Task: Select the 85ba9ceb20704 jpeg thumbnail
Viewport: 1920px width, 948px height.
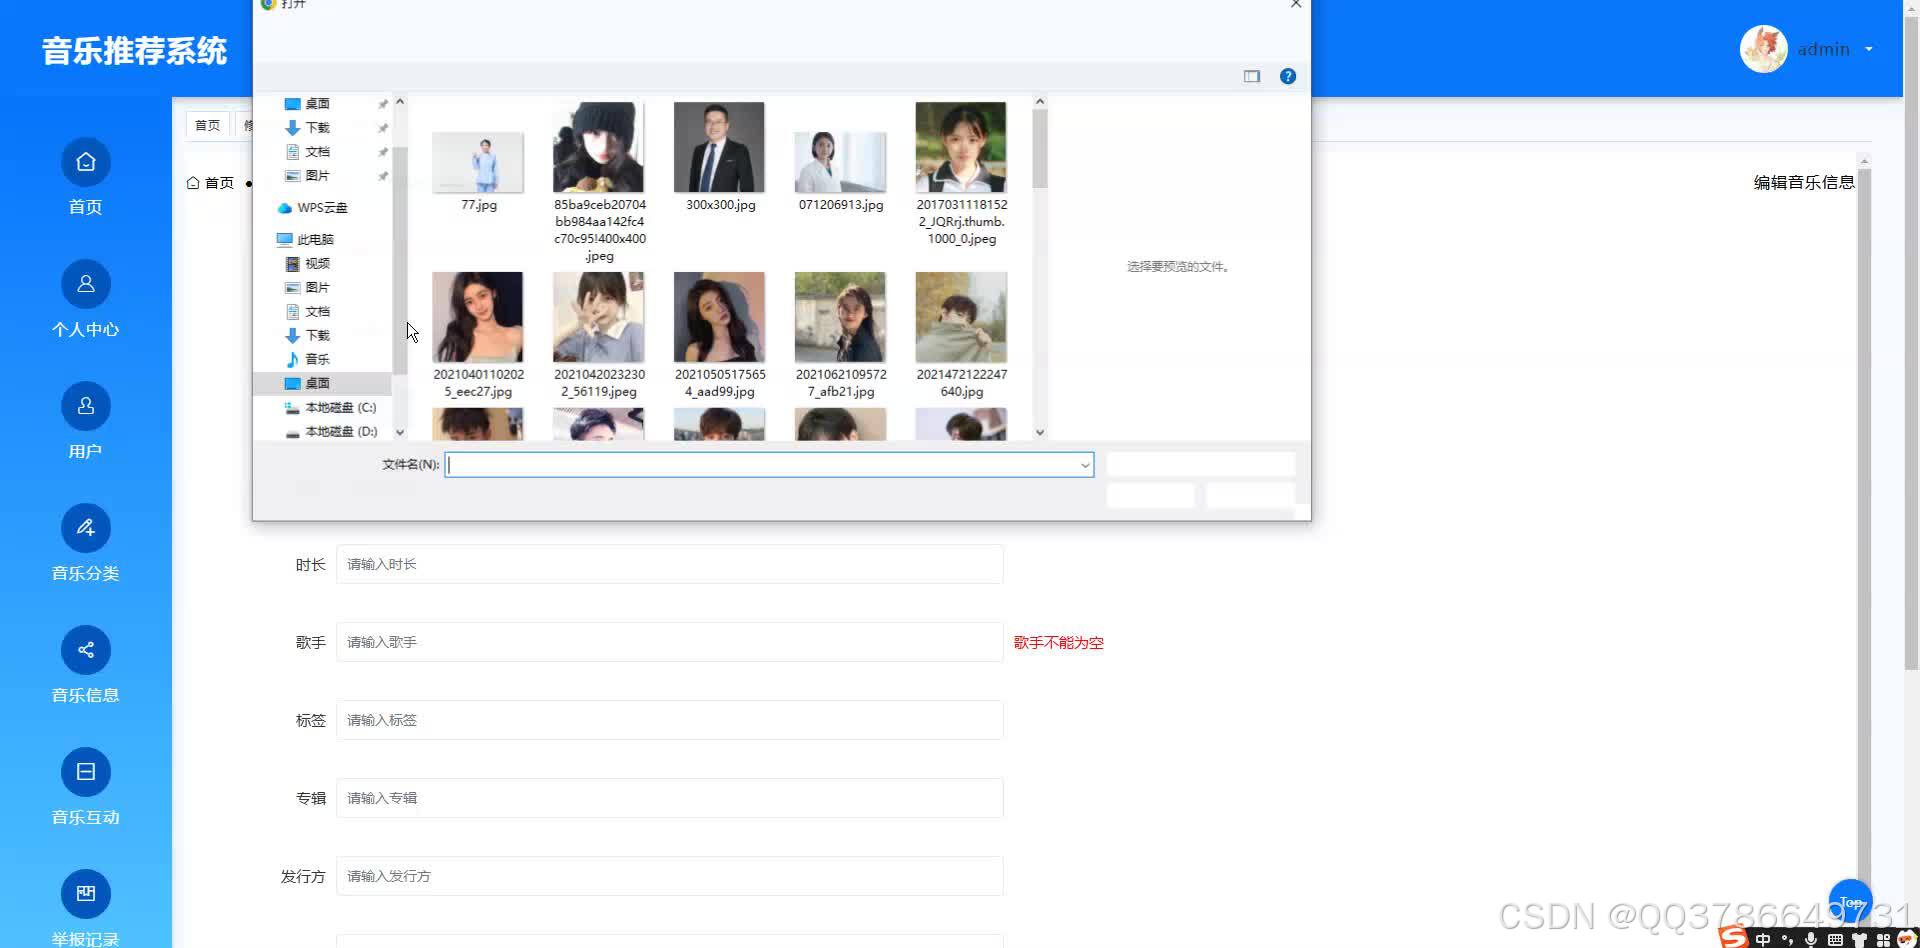Action: [598, 147]
